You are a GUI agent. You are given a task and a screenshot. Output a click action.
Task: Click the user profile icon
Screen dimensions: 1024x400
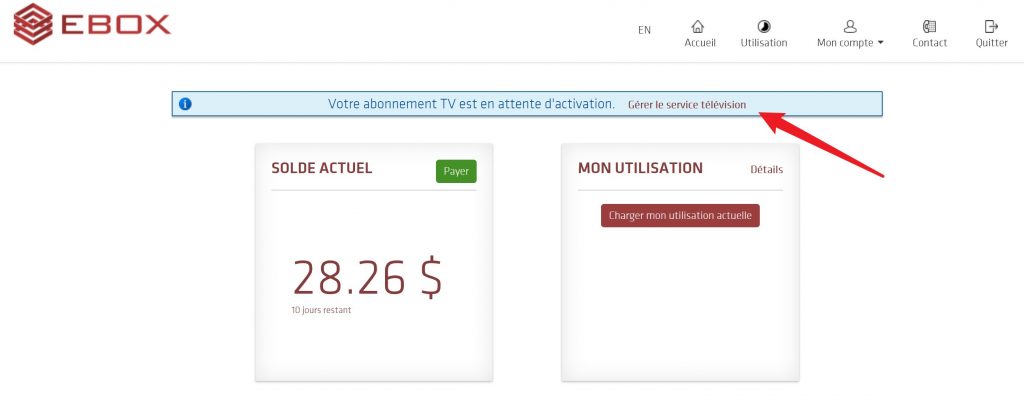tap(850, 26)
